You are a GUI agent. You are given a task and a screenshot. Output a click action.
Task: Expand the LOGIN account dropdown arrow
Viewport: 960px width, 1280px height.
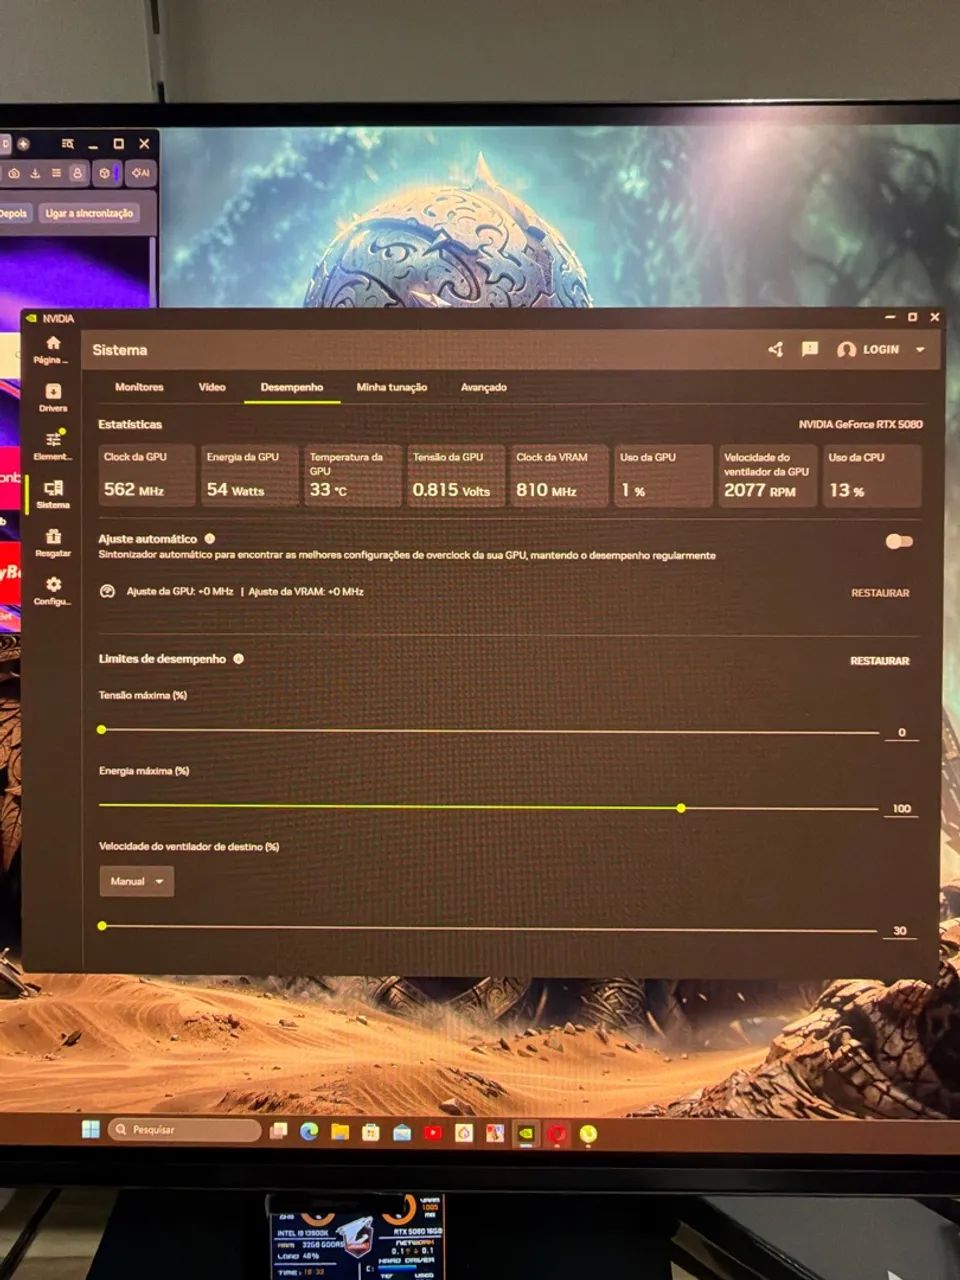pos(920,350)
